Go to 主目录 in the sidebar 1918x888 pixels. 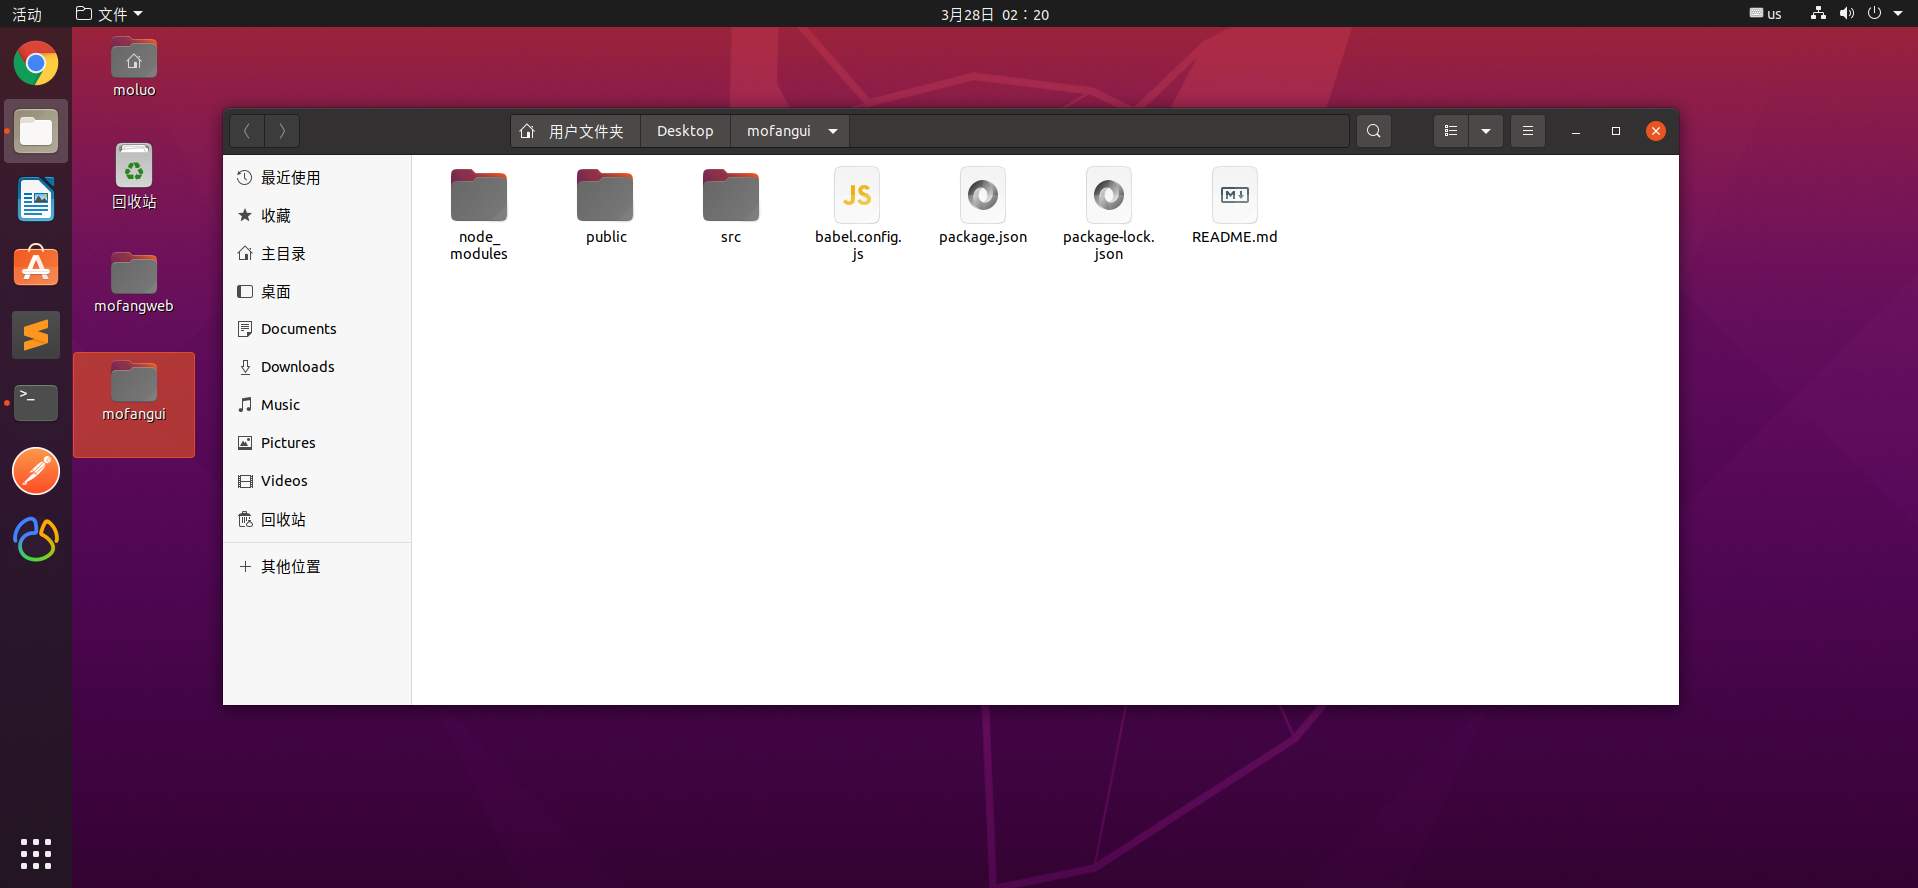pos(317,254)
